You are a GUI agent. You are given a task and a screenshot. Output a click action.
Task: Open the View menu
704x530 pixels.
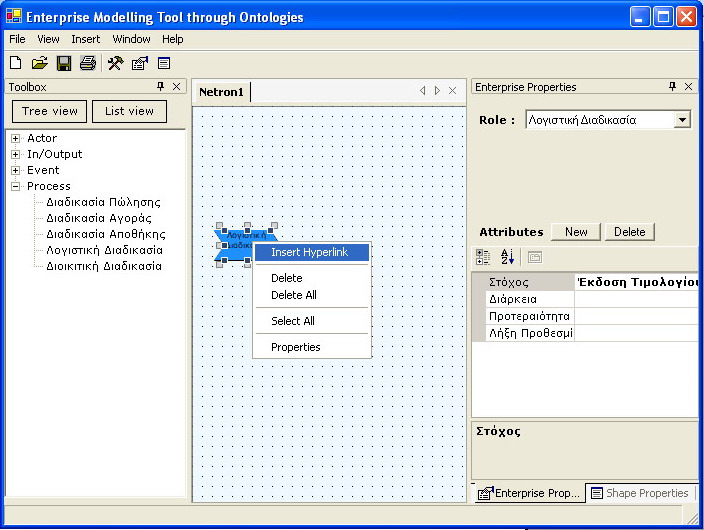(48, 39)
